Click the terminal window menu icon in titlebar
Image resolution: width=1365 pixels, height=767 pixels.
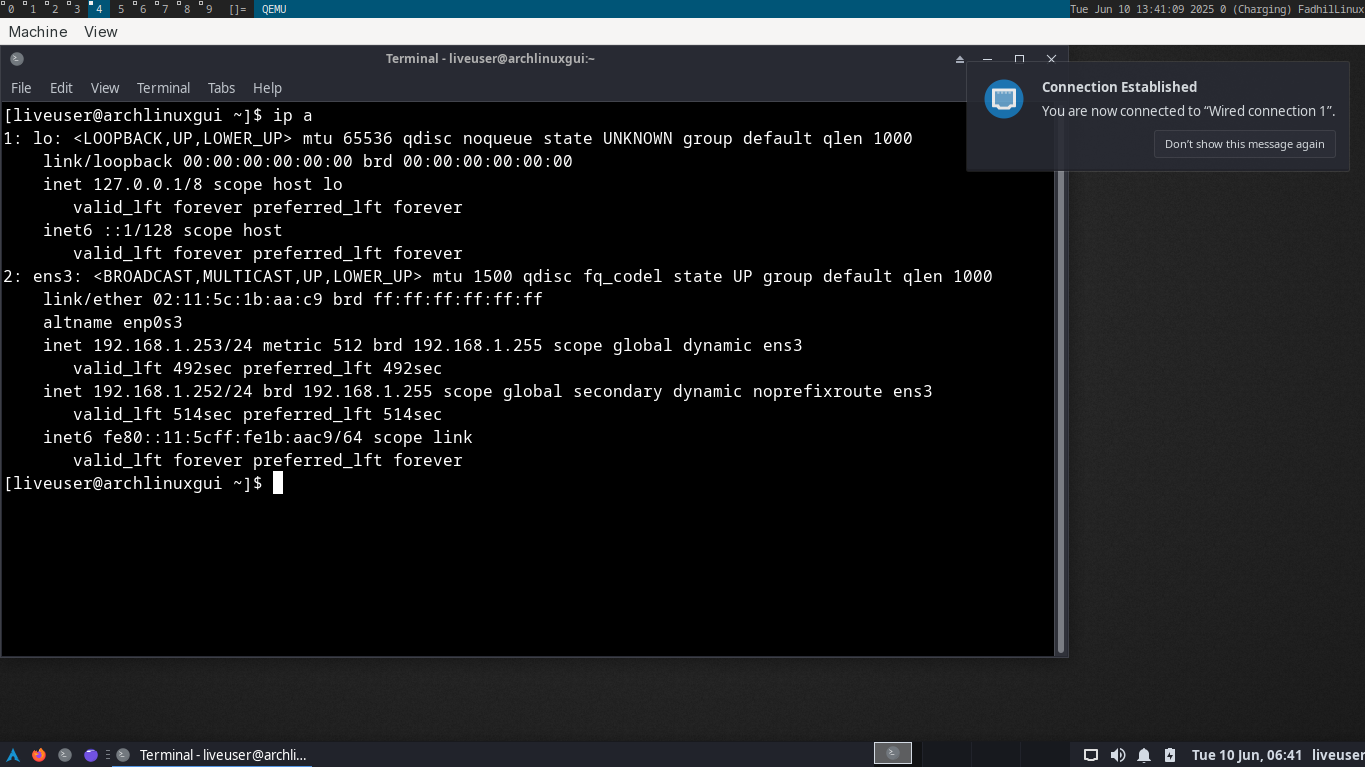click(x=16, y=59)
